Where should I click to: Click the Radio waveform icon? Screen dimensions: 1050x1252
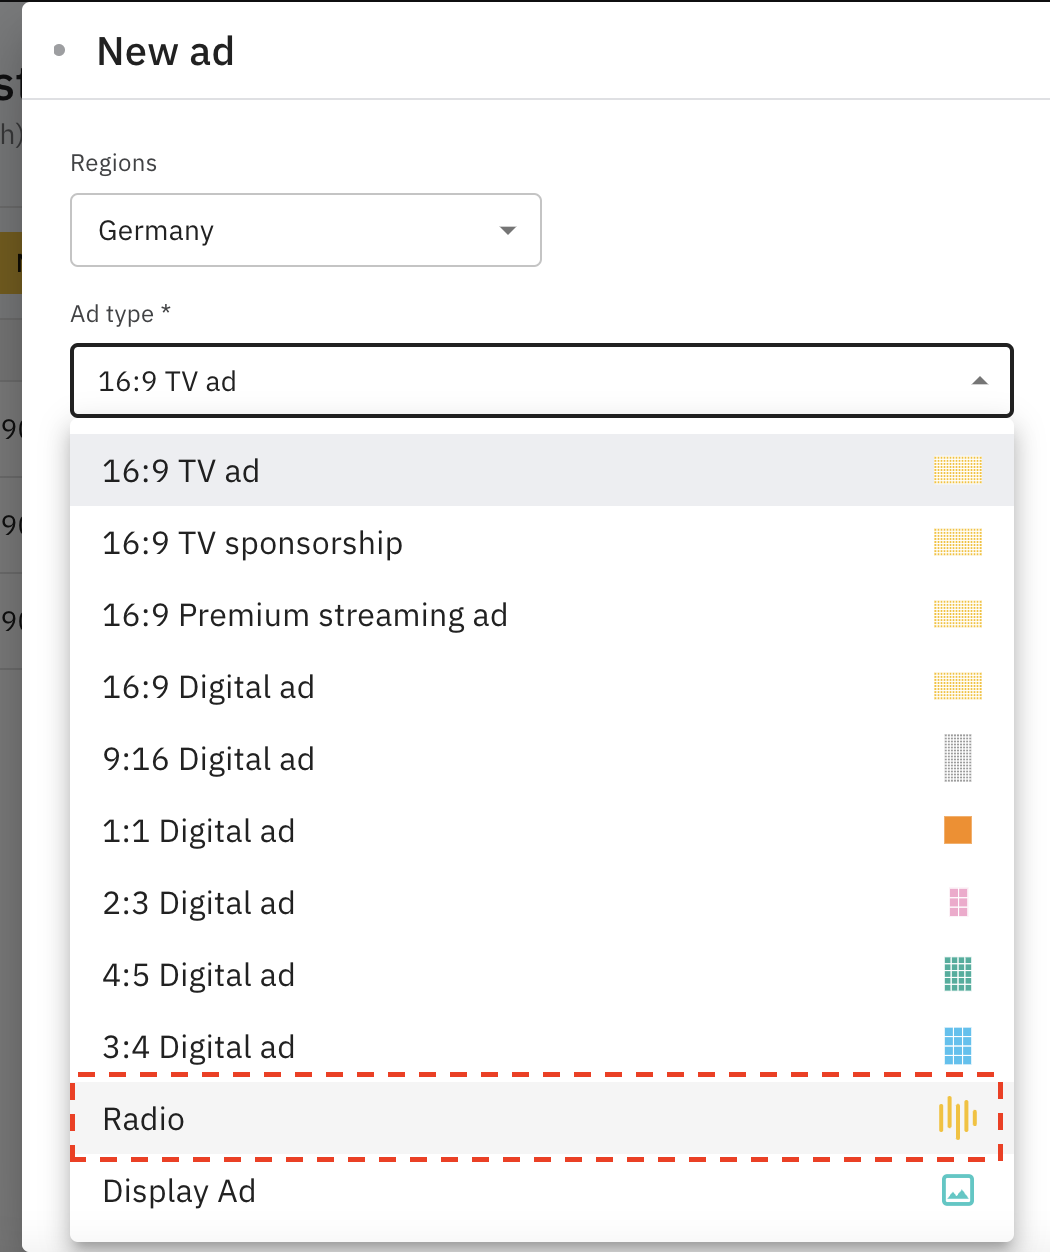coord(957,1118)
